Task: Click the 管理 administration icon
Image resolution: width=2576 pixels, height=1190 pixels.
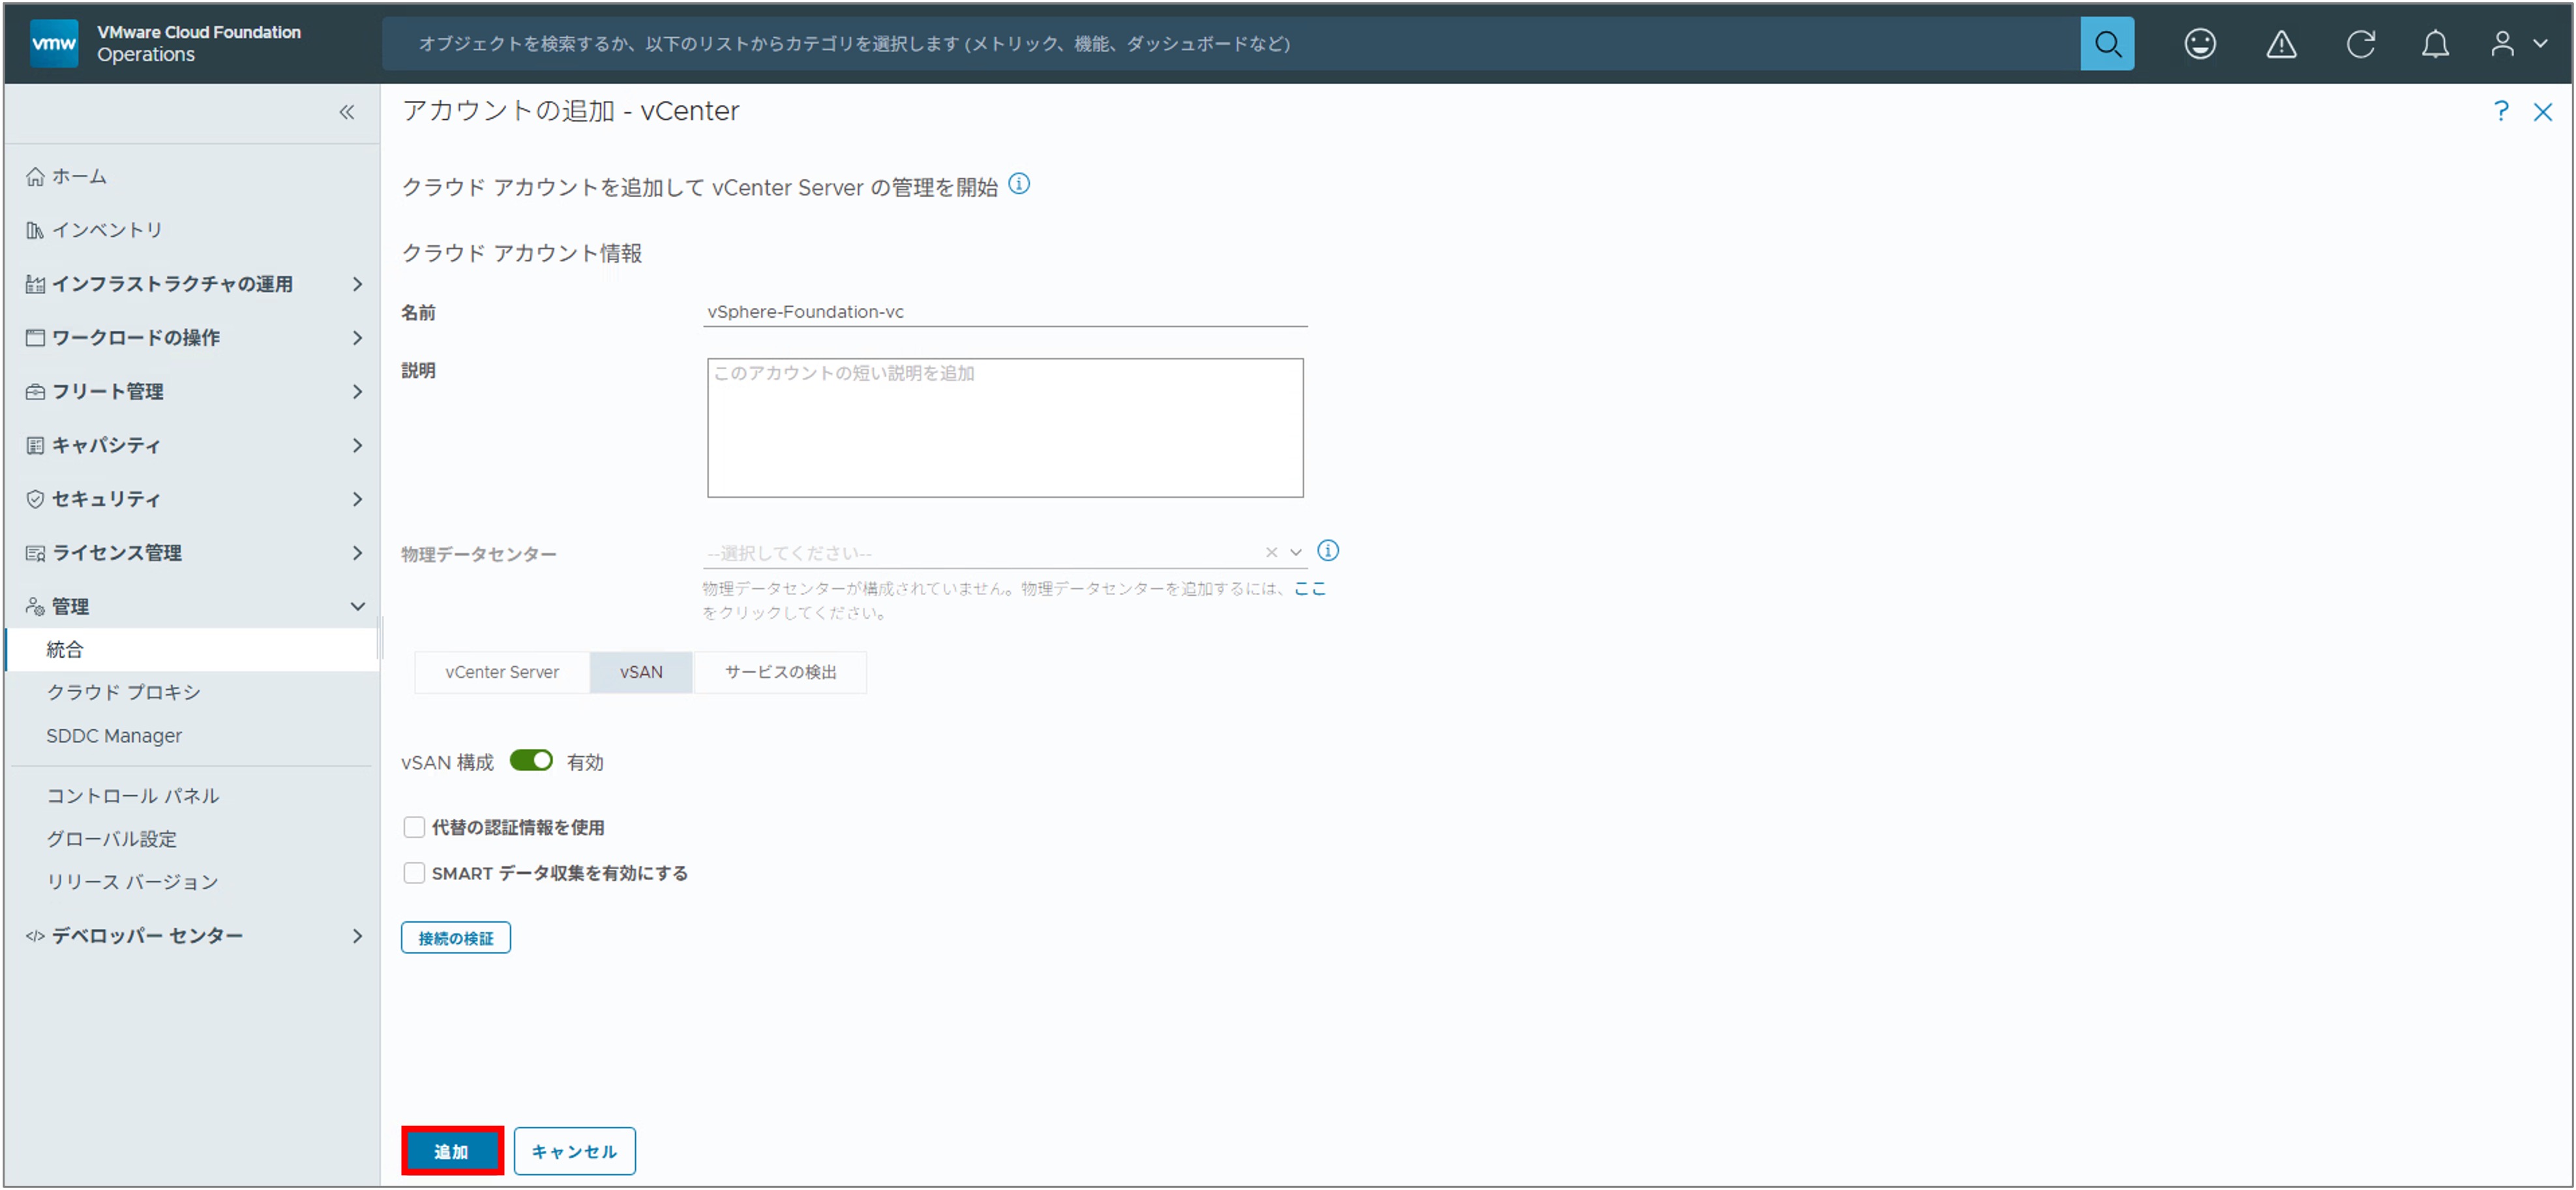Action: pyautogui.click(x=35, y=607)
